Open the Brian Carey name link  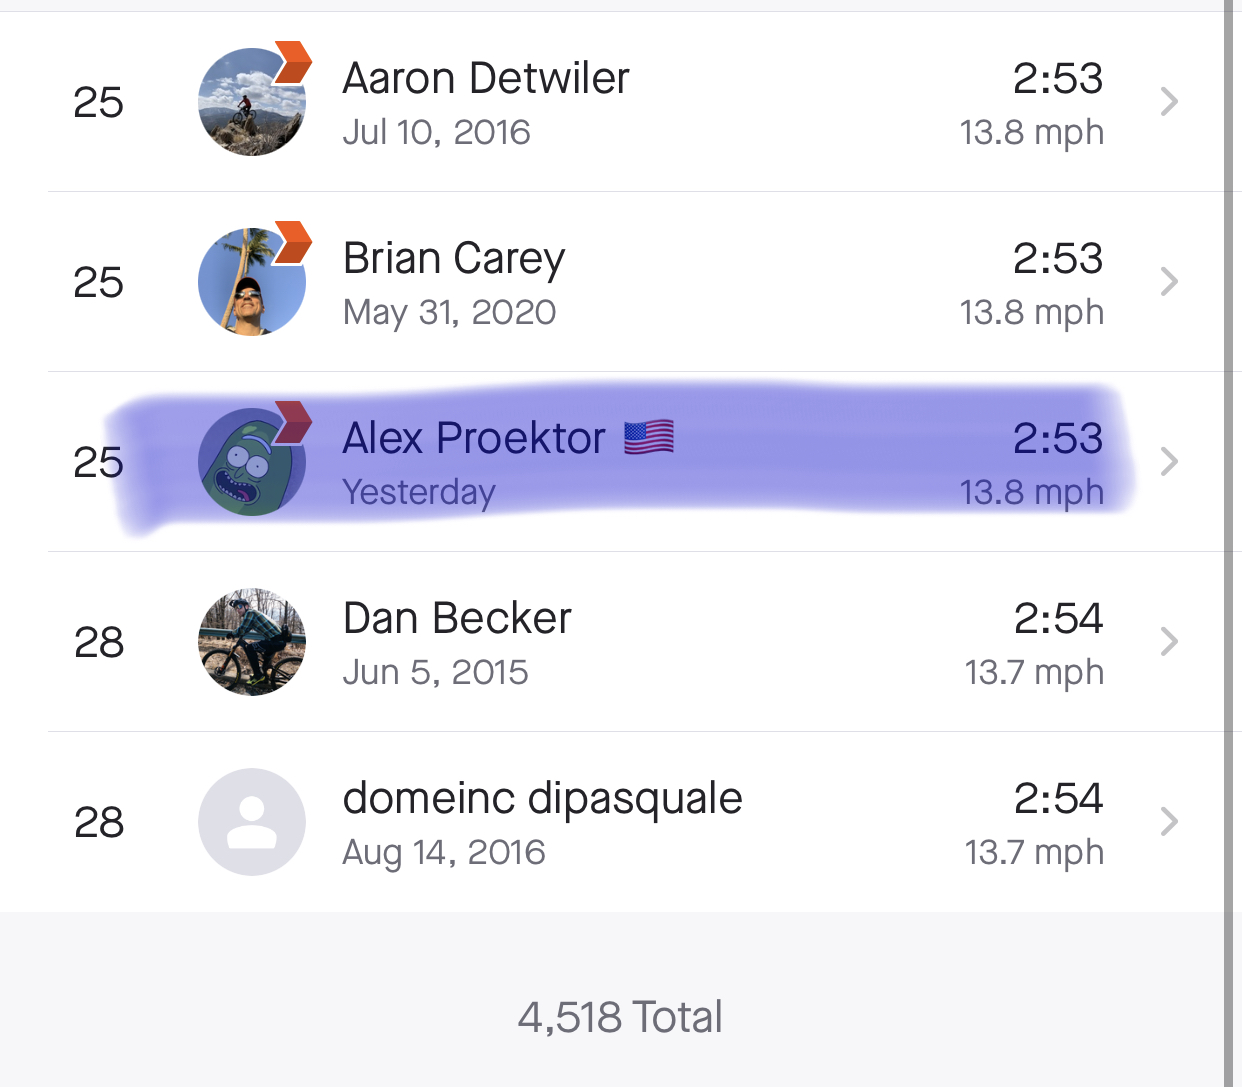pyautogui.click(x=454, y=259)
